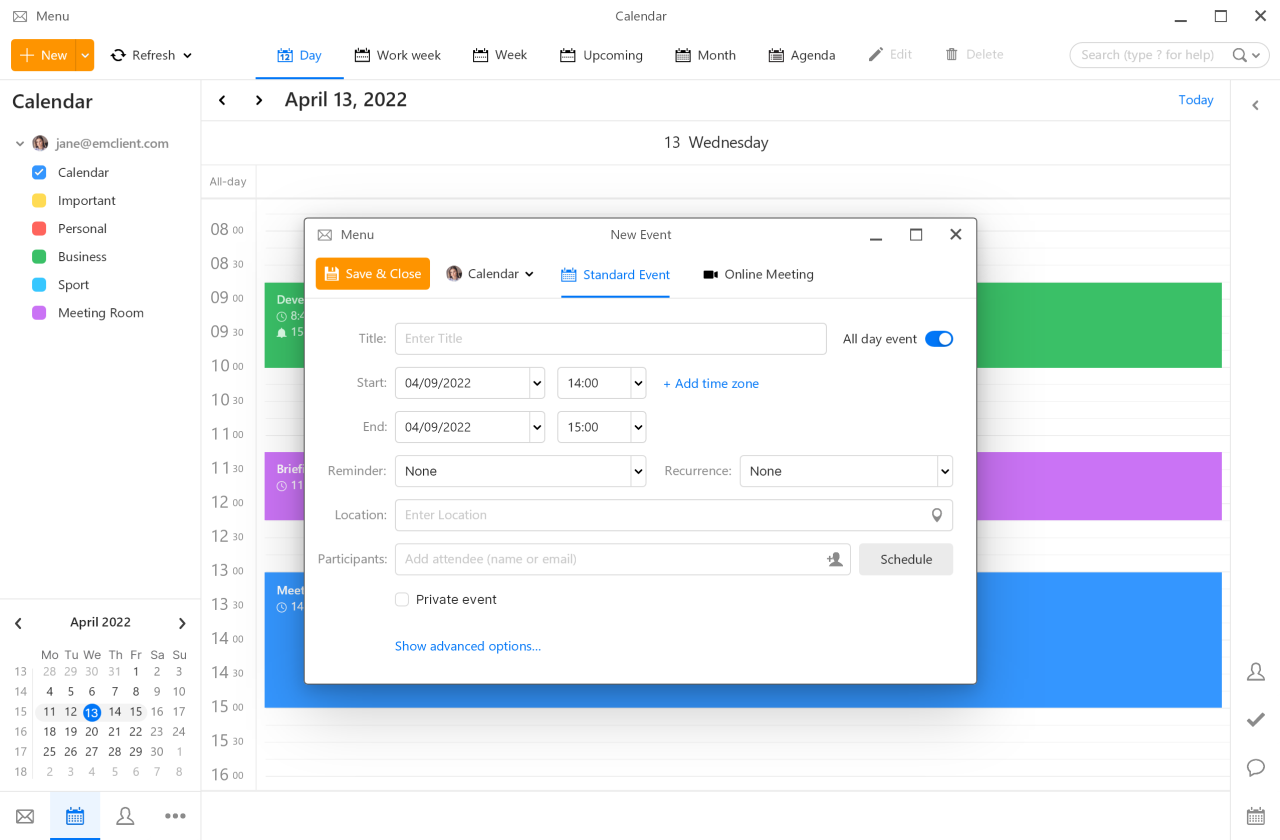Click the location pin icon in Location field
Viewport: 1280px width, 840px height.
pos(937,514)
